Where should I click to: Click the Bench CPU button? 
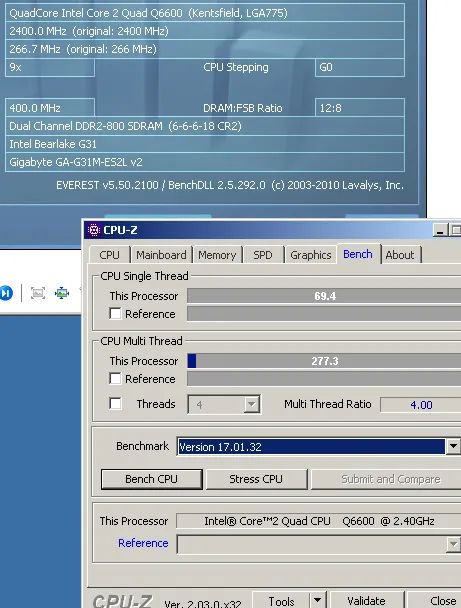(152, 479)
